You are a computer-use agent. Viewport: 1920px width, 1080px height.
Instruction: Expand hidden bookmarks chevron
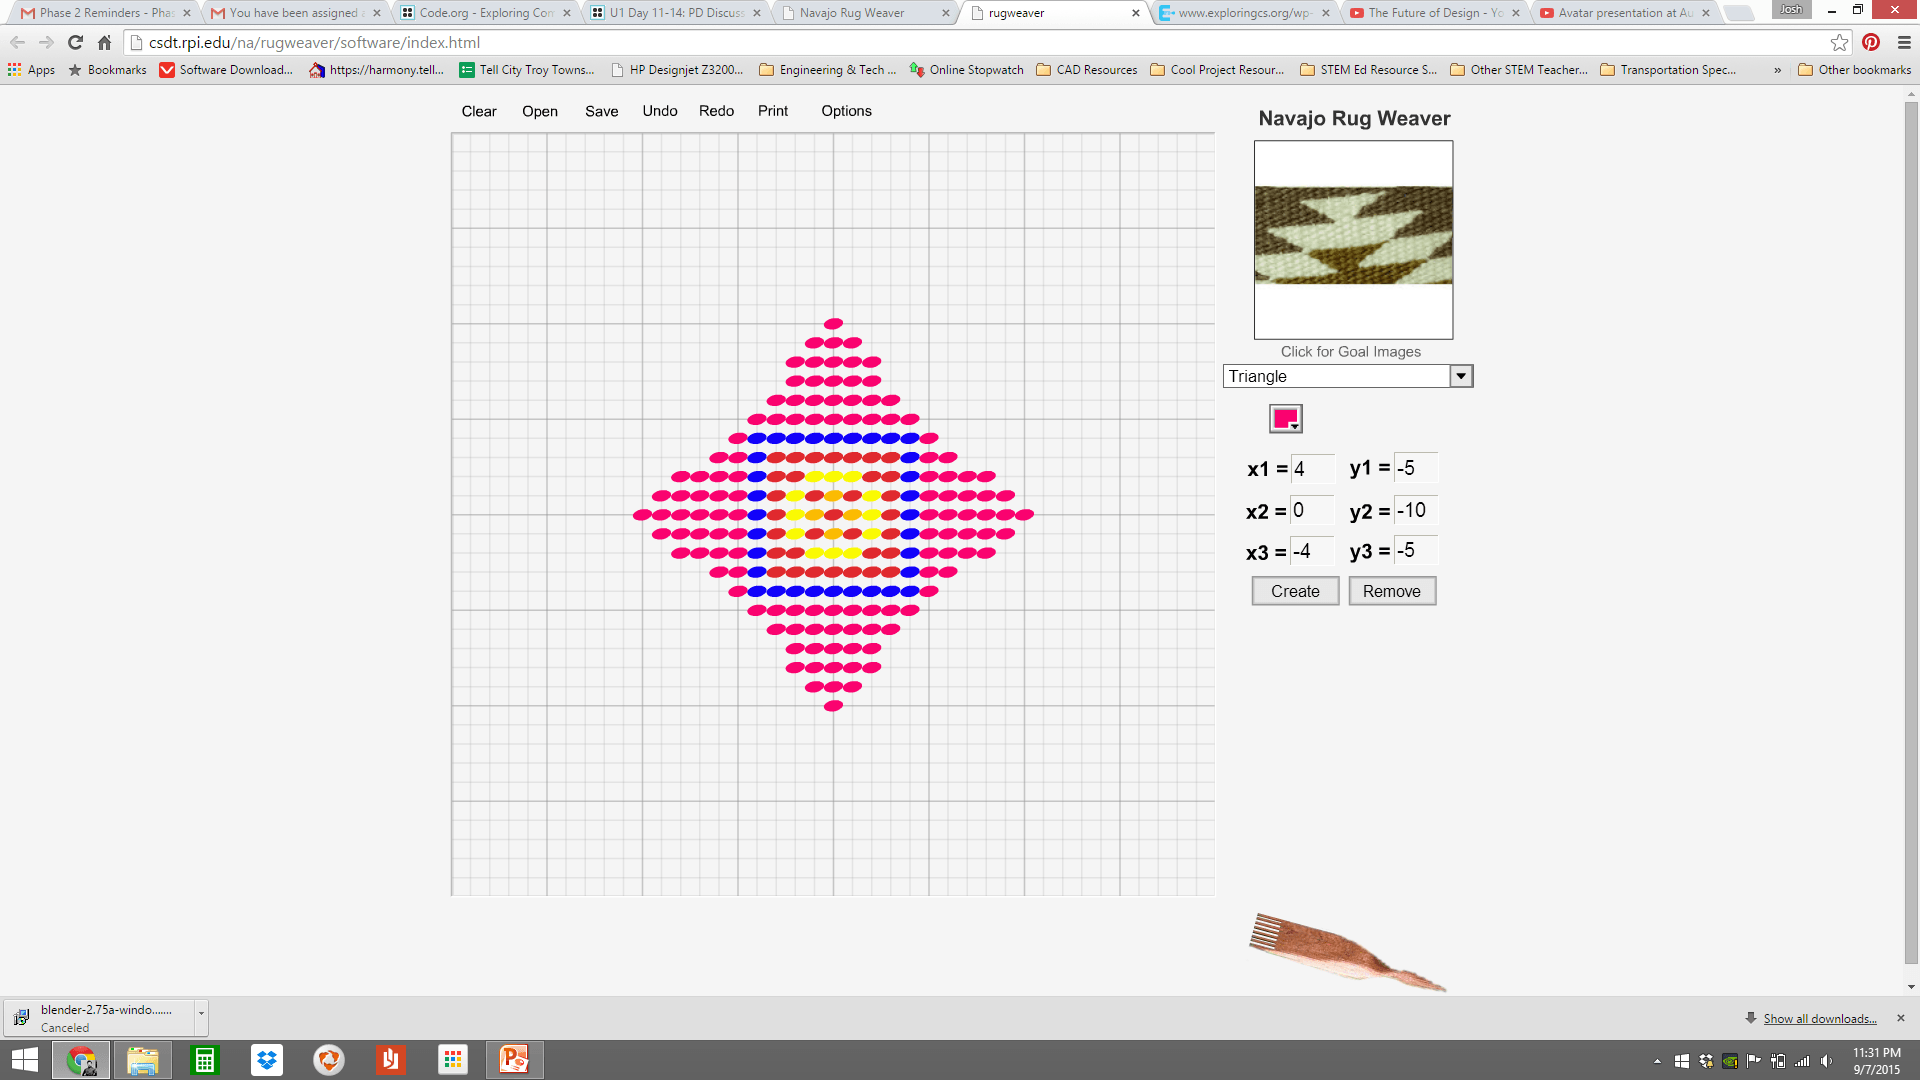(x=1777, y=70)
